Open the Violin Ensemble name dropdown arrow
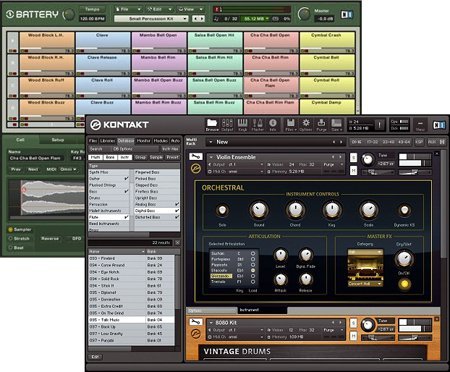This screenshot has width=450, height=372. click(211, 157)
